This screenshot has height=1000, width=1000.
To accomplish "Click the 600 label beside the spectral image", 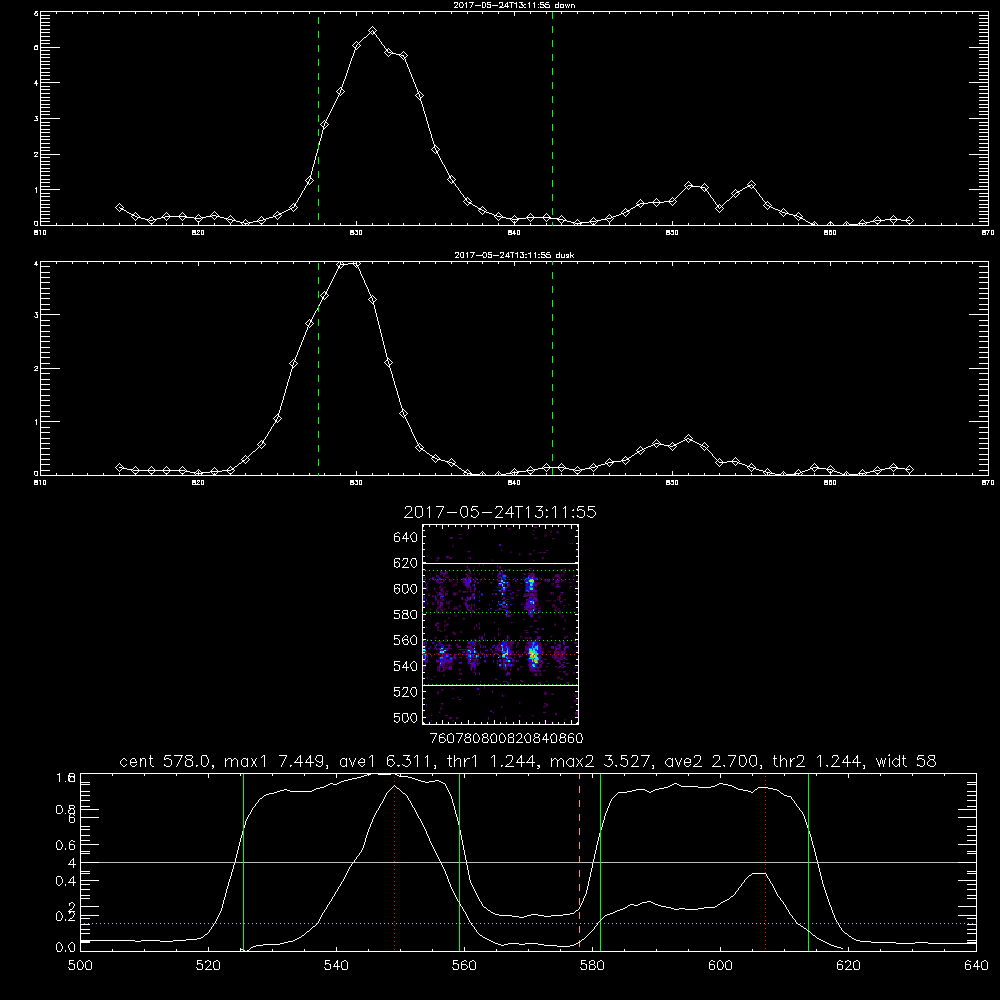I will coord(406,589).
